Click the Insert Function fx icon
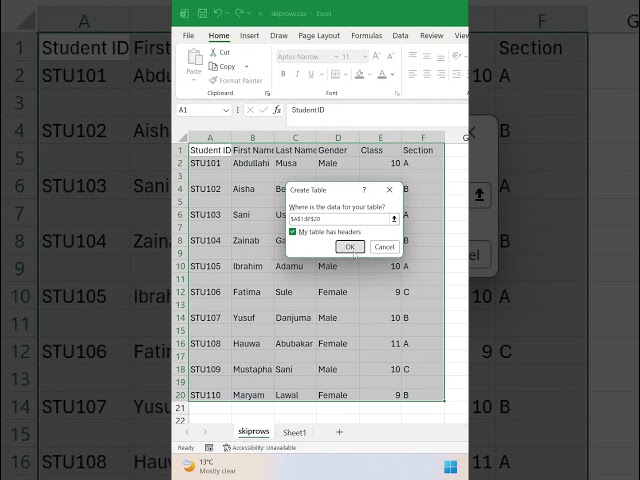The height and width of the screenshot is (480, 640). pos(277,110)
